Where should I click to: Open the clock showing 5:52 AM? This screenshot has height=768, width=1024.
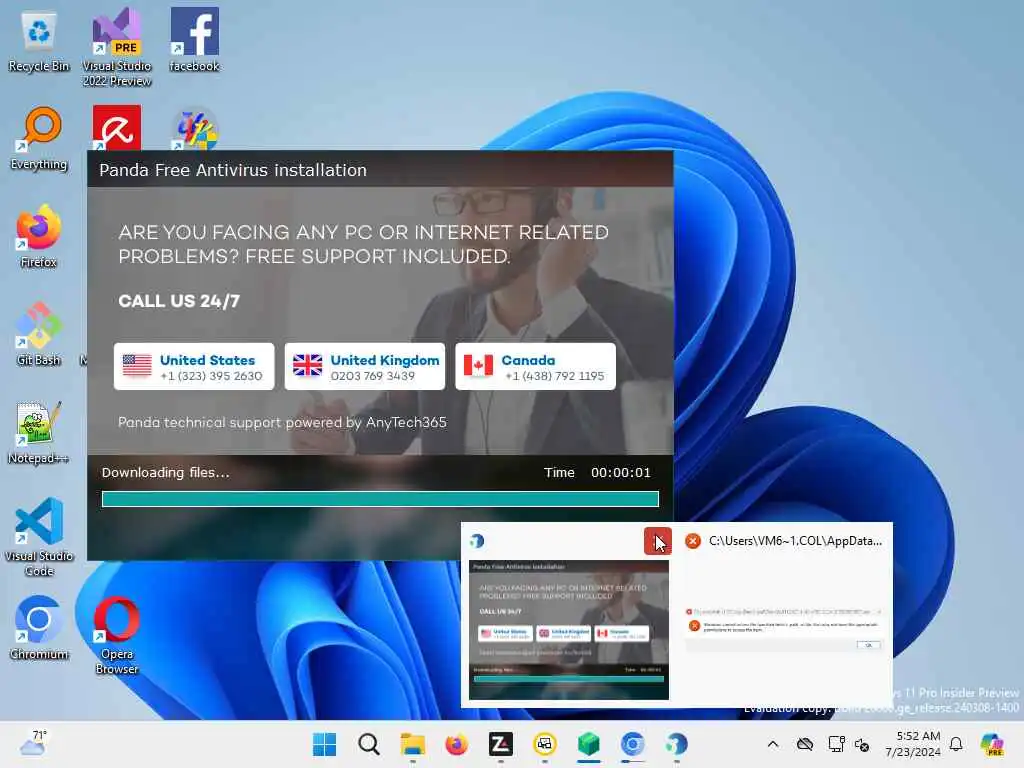(913, 744)
